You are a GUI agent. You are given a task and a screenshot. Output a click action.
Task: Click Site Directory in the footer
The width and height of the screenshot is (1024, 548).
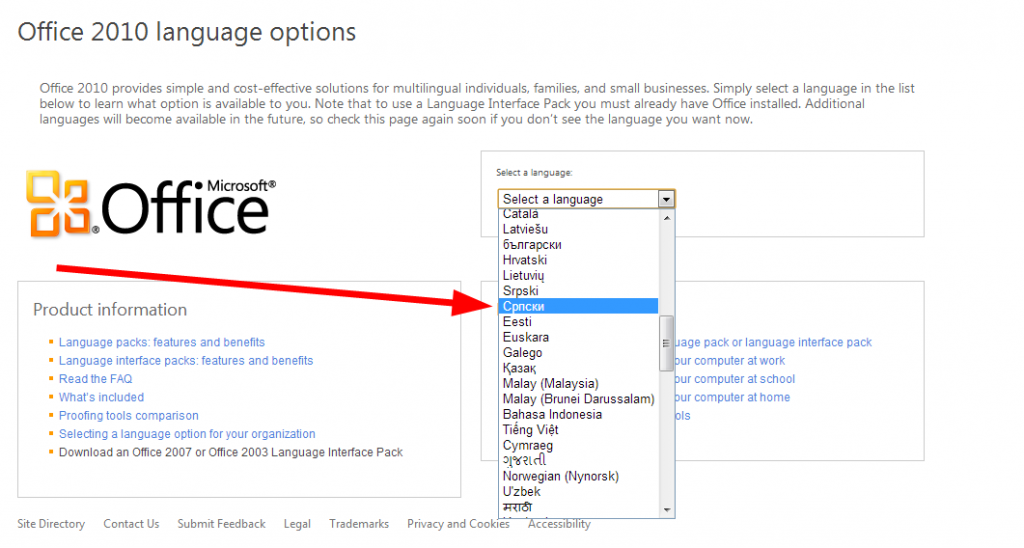[51, 524]
